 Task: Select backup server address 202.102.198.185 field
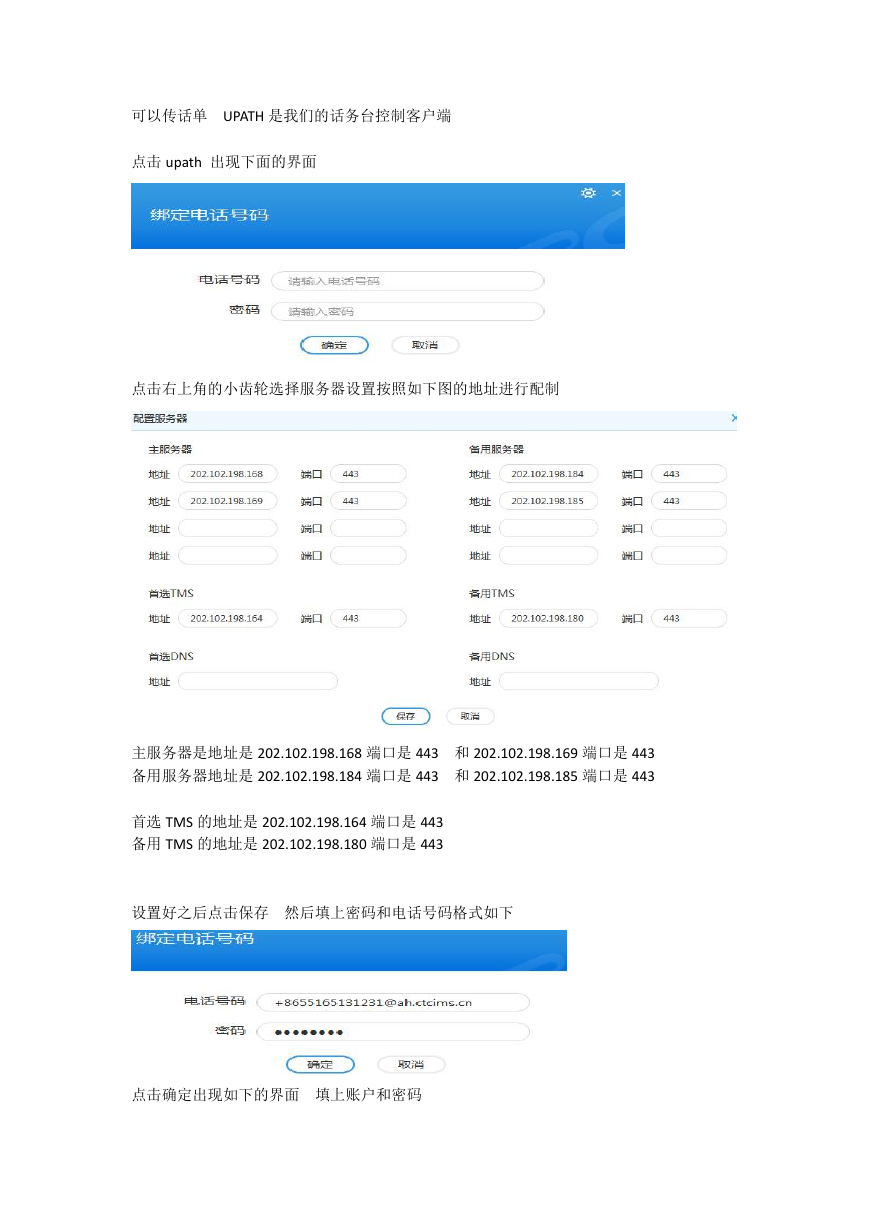pyautogui.click(x=549, y=501)
